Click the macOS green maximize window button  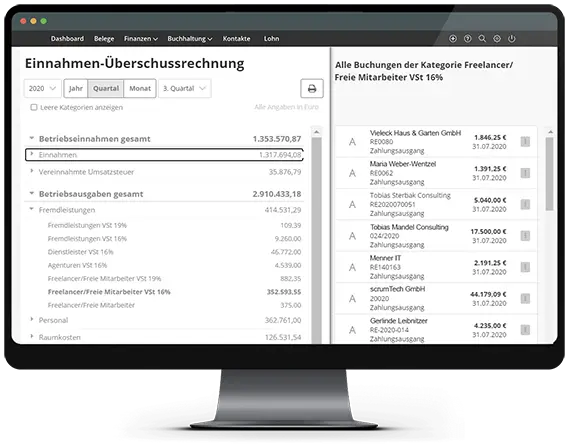point(44,21)
